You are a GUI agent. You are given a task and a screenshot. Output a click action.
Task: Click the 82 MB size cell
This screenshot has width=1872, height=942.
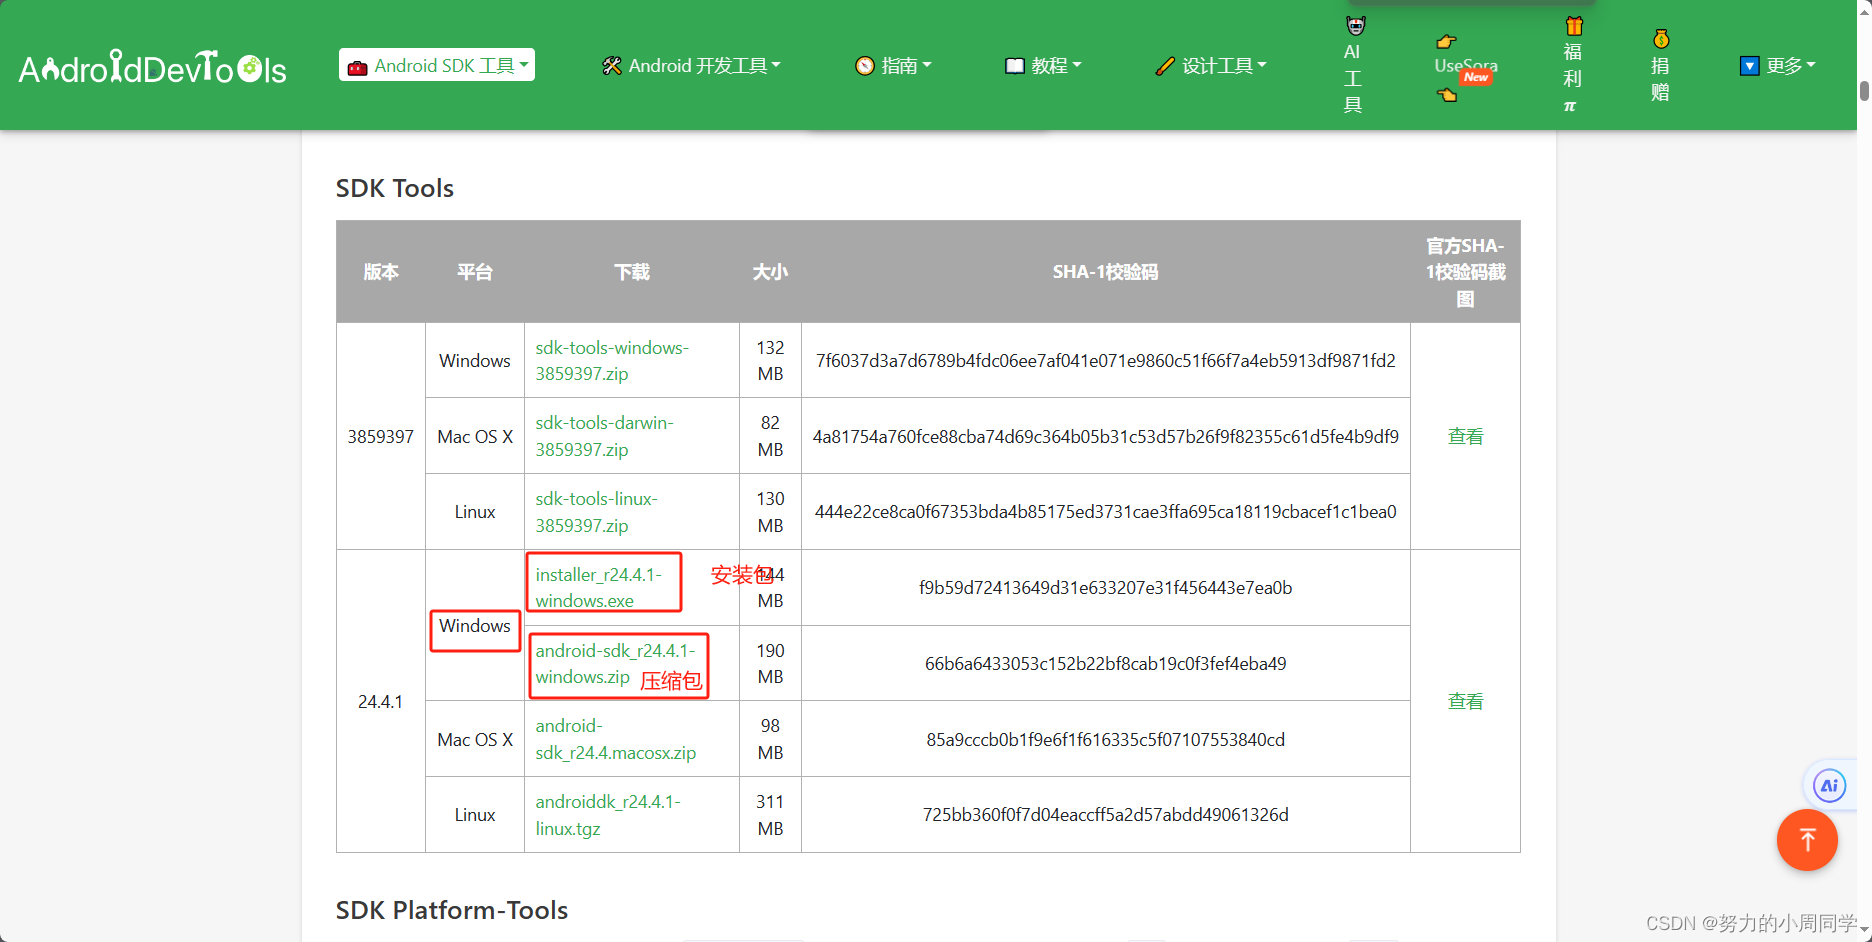[x=770, y=436]
